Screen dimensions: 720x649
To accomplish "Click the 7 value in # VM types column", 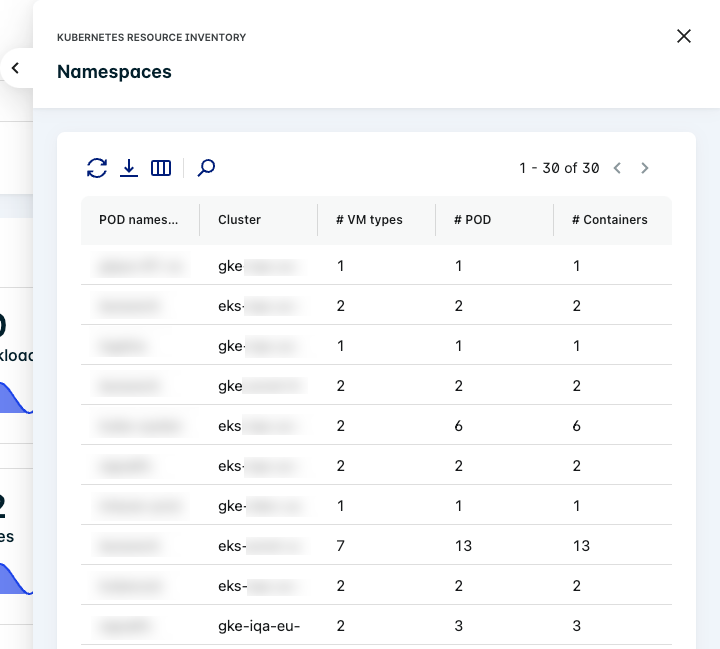I will pyautogui.click(x=340, y=546).
